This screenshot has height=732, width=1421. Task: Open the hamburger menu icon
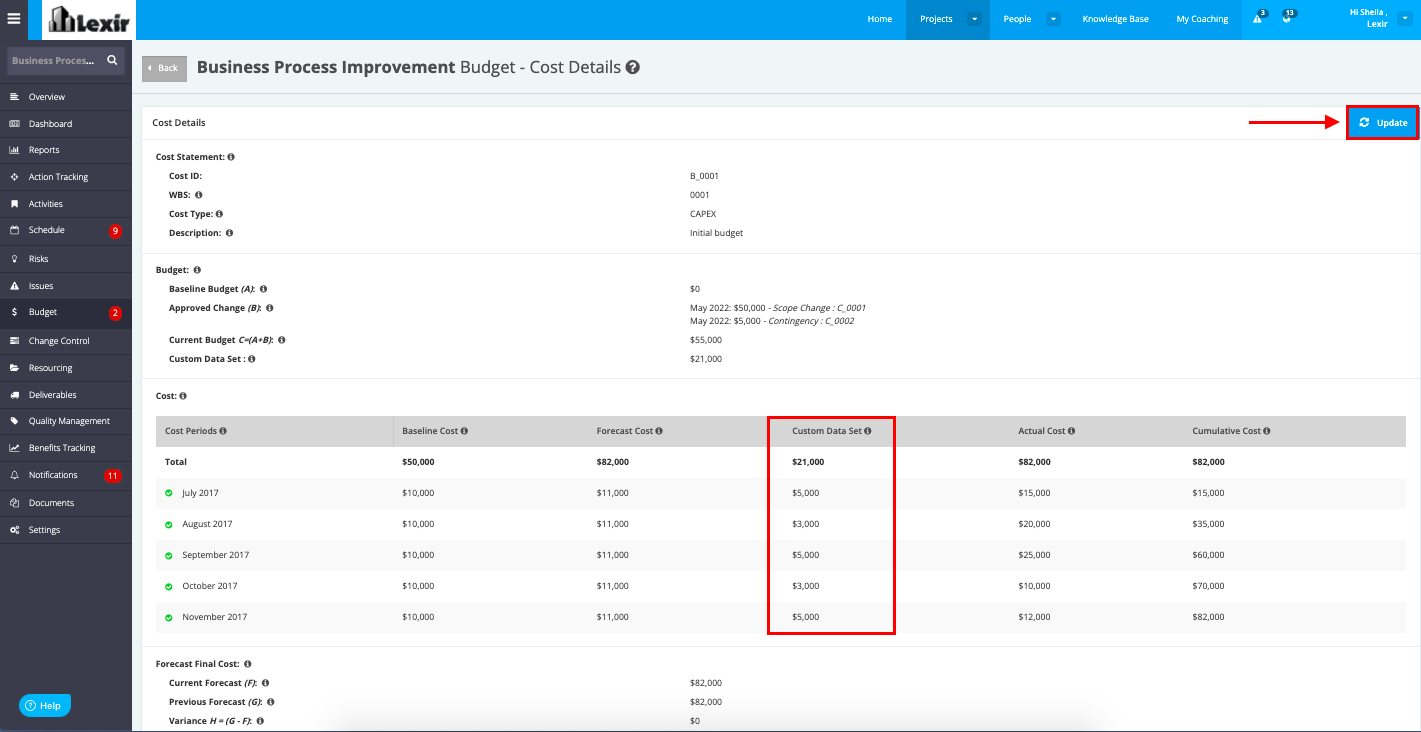(13, 19)
